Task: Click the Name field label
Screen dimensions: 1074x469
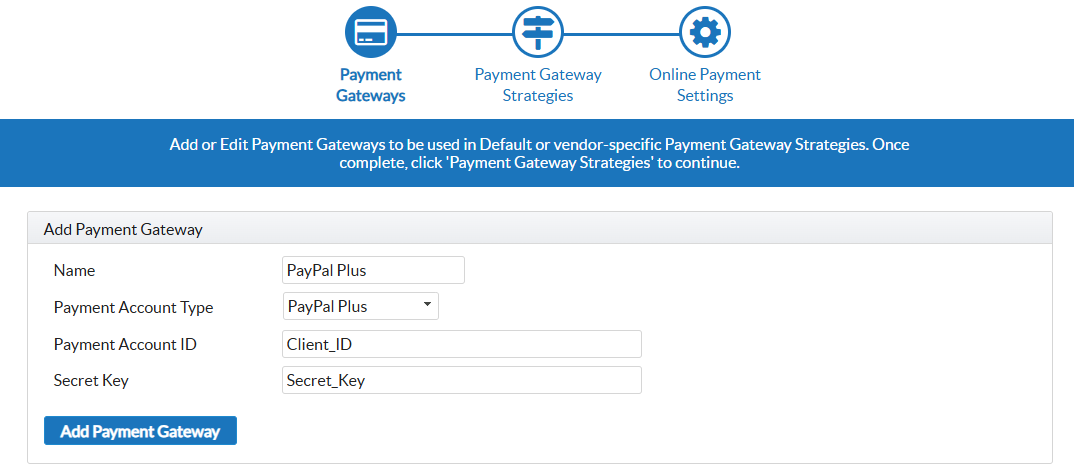Action: point(74,270)
